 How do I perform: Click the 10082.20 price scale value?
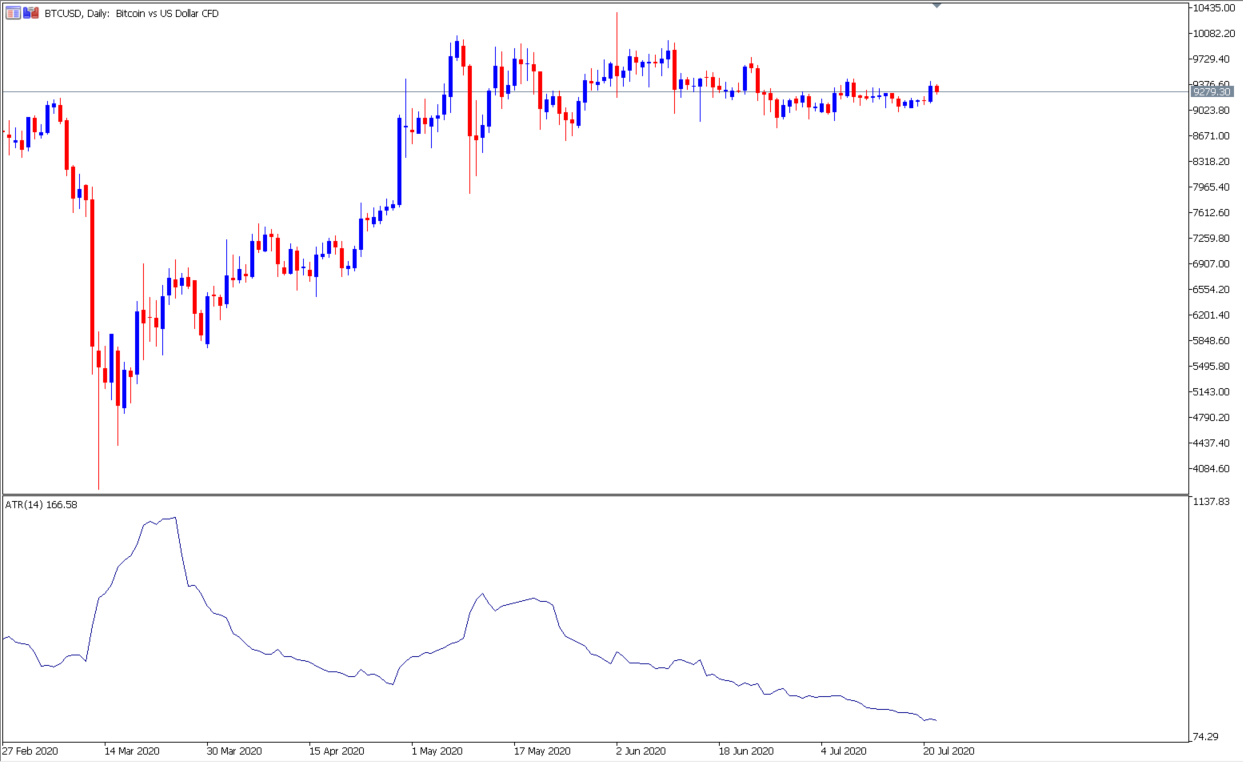1214,33
